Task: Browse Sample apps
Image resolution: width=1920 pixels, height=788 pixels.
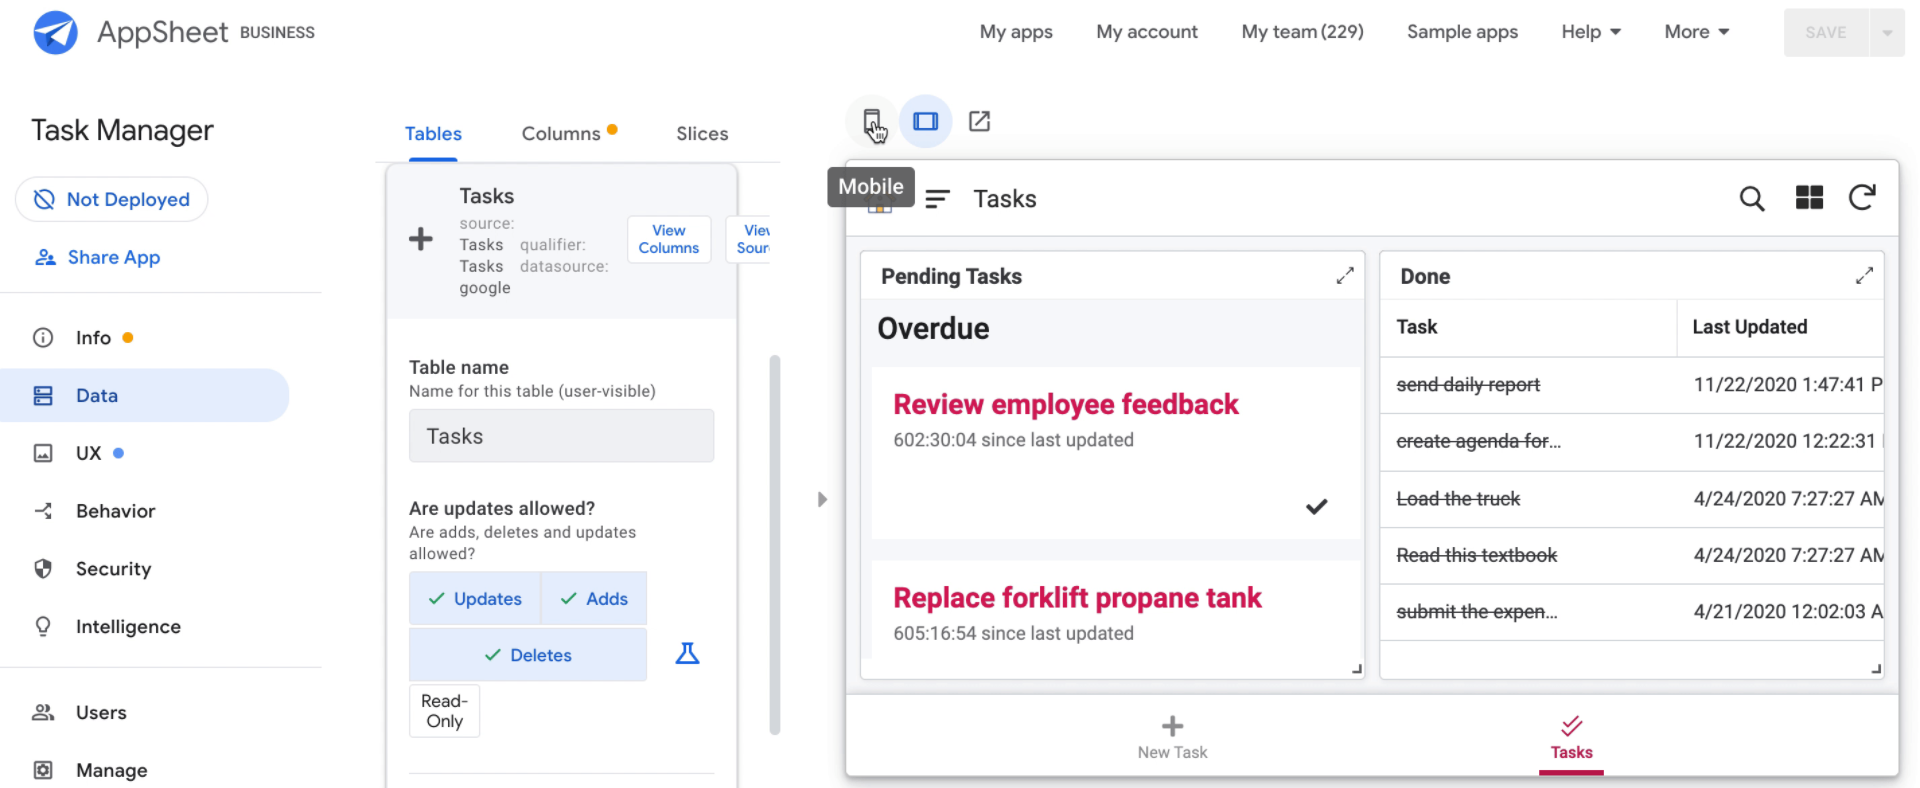Action: 1462,32
